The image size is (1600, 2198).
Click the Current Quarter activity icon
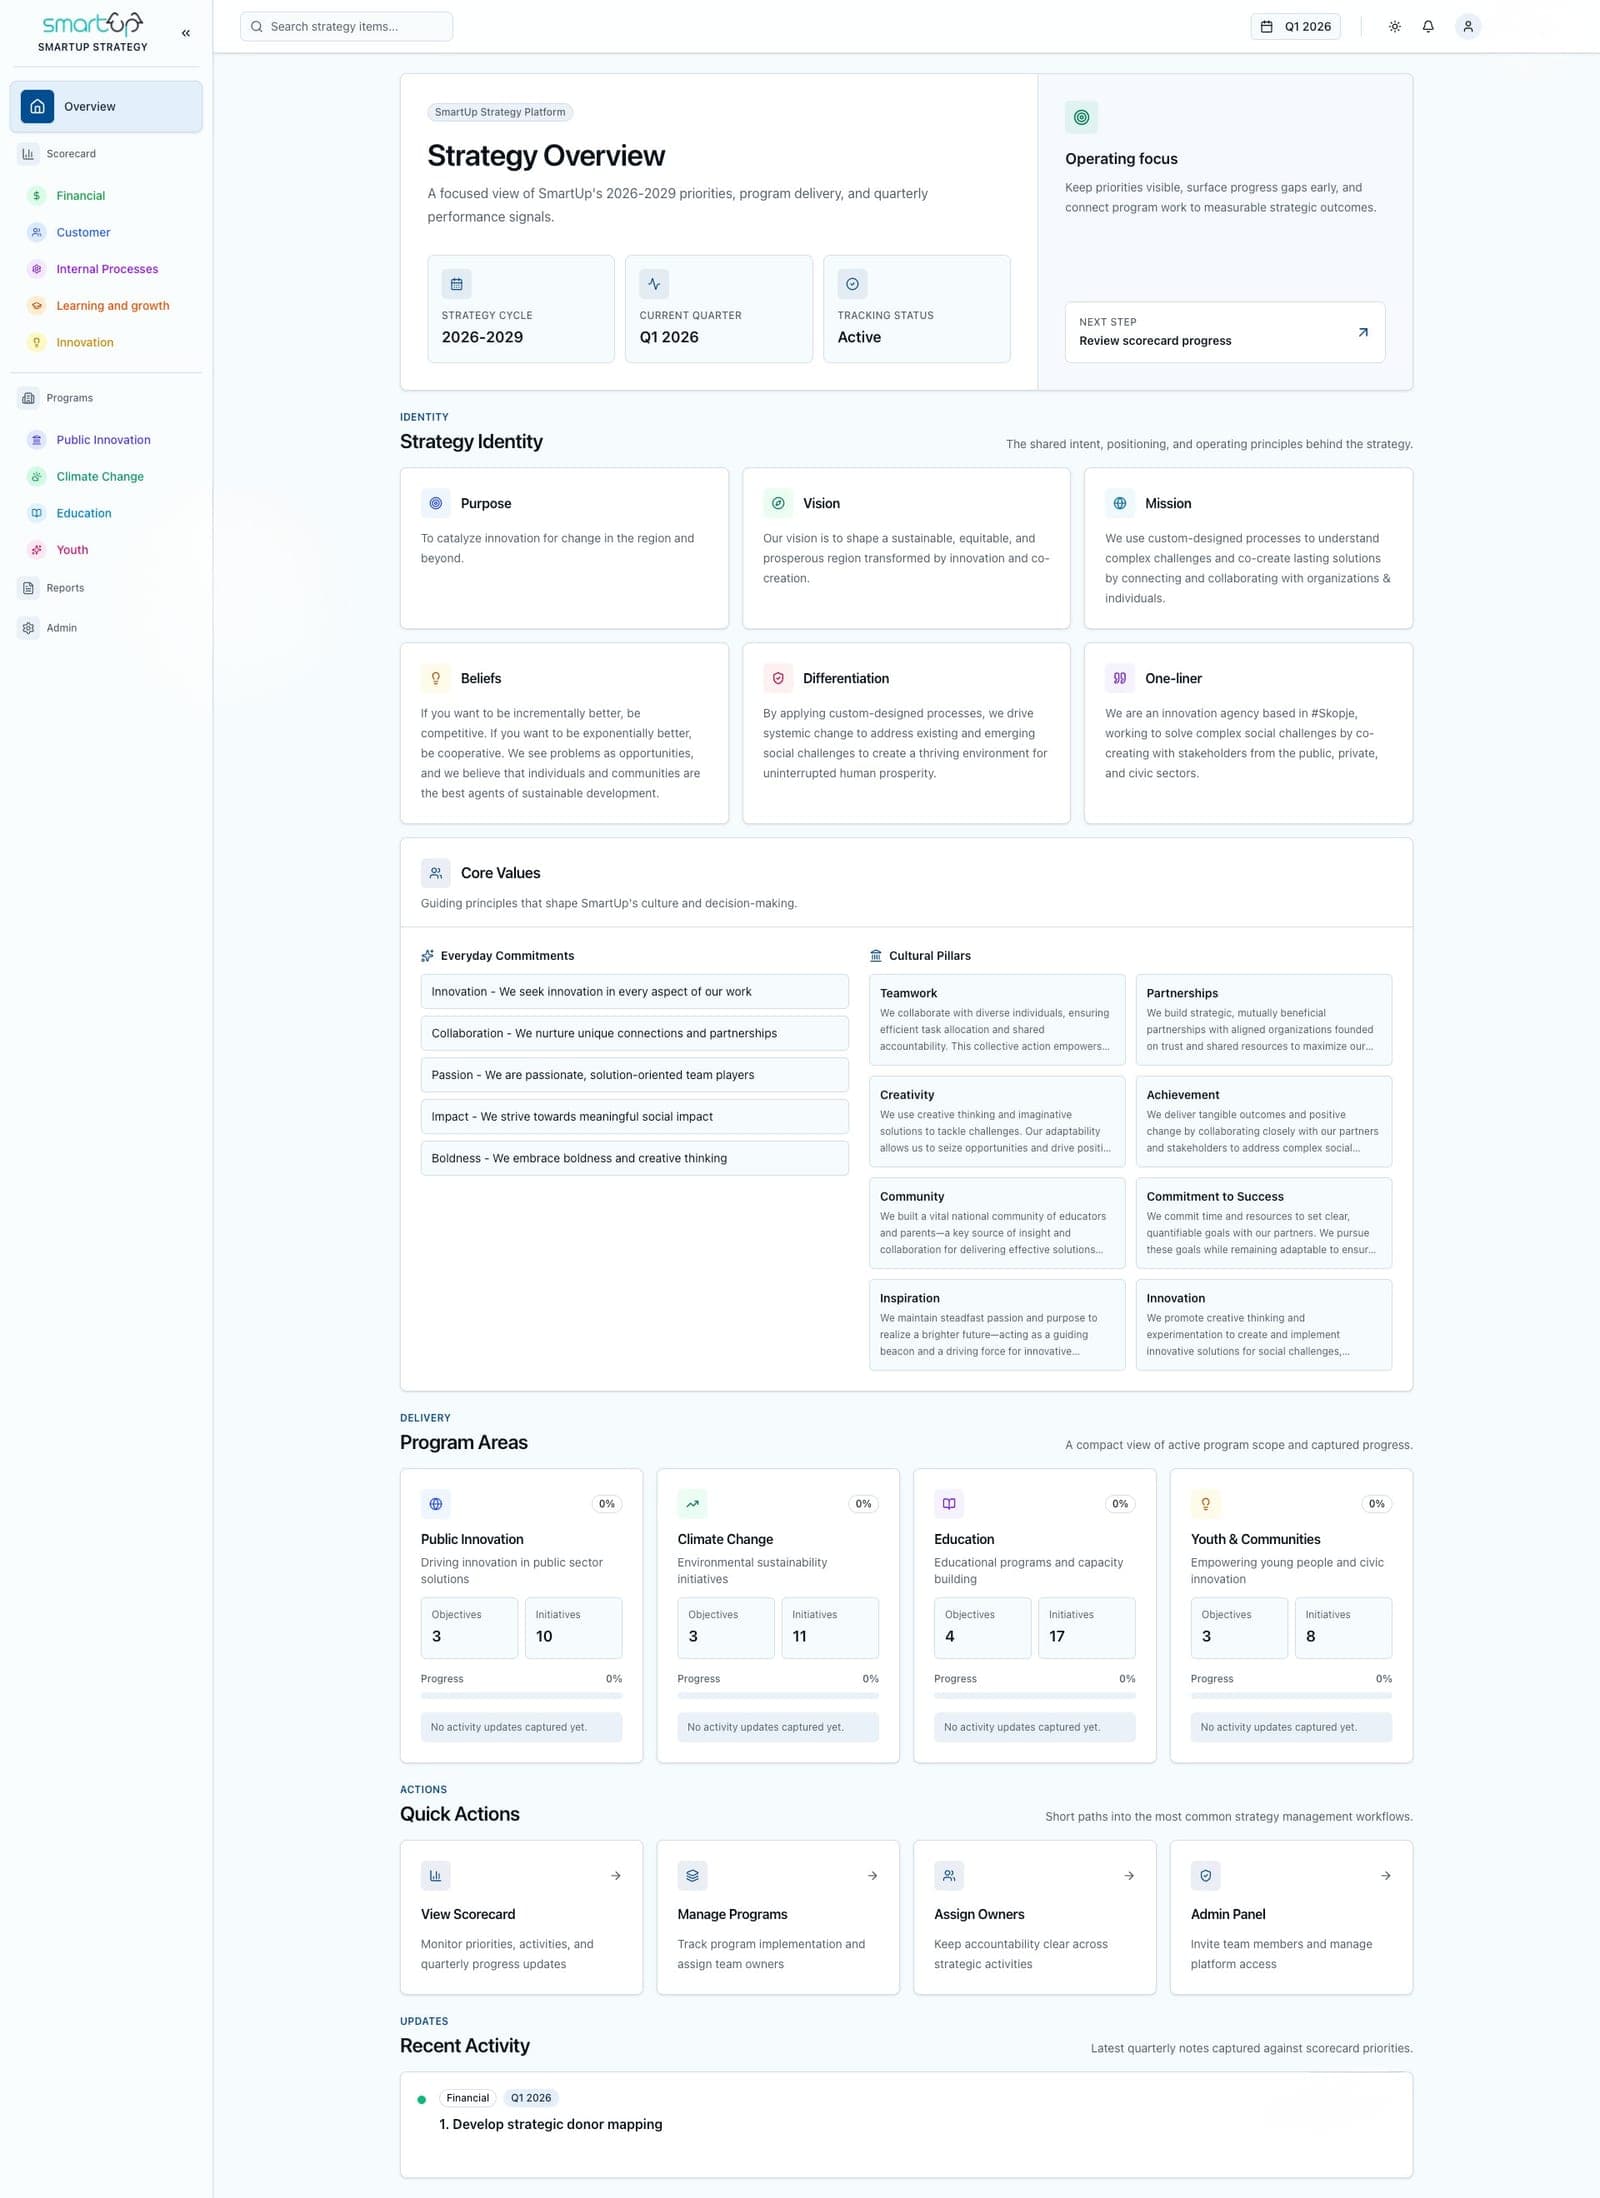(x=654, y=284)
